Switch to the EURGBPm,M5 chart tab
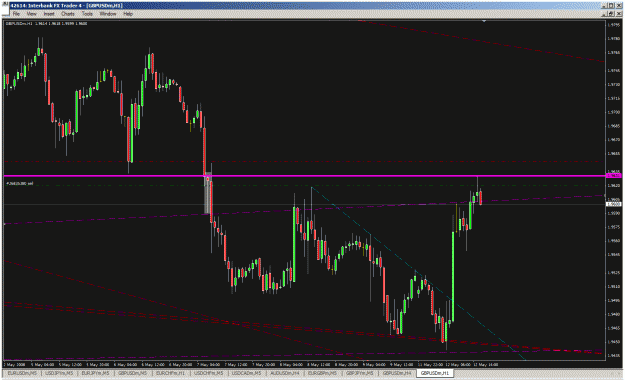 click(322, 373)
